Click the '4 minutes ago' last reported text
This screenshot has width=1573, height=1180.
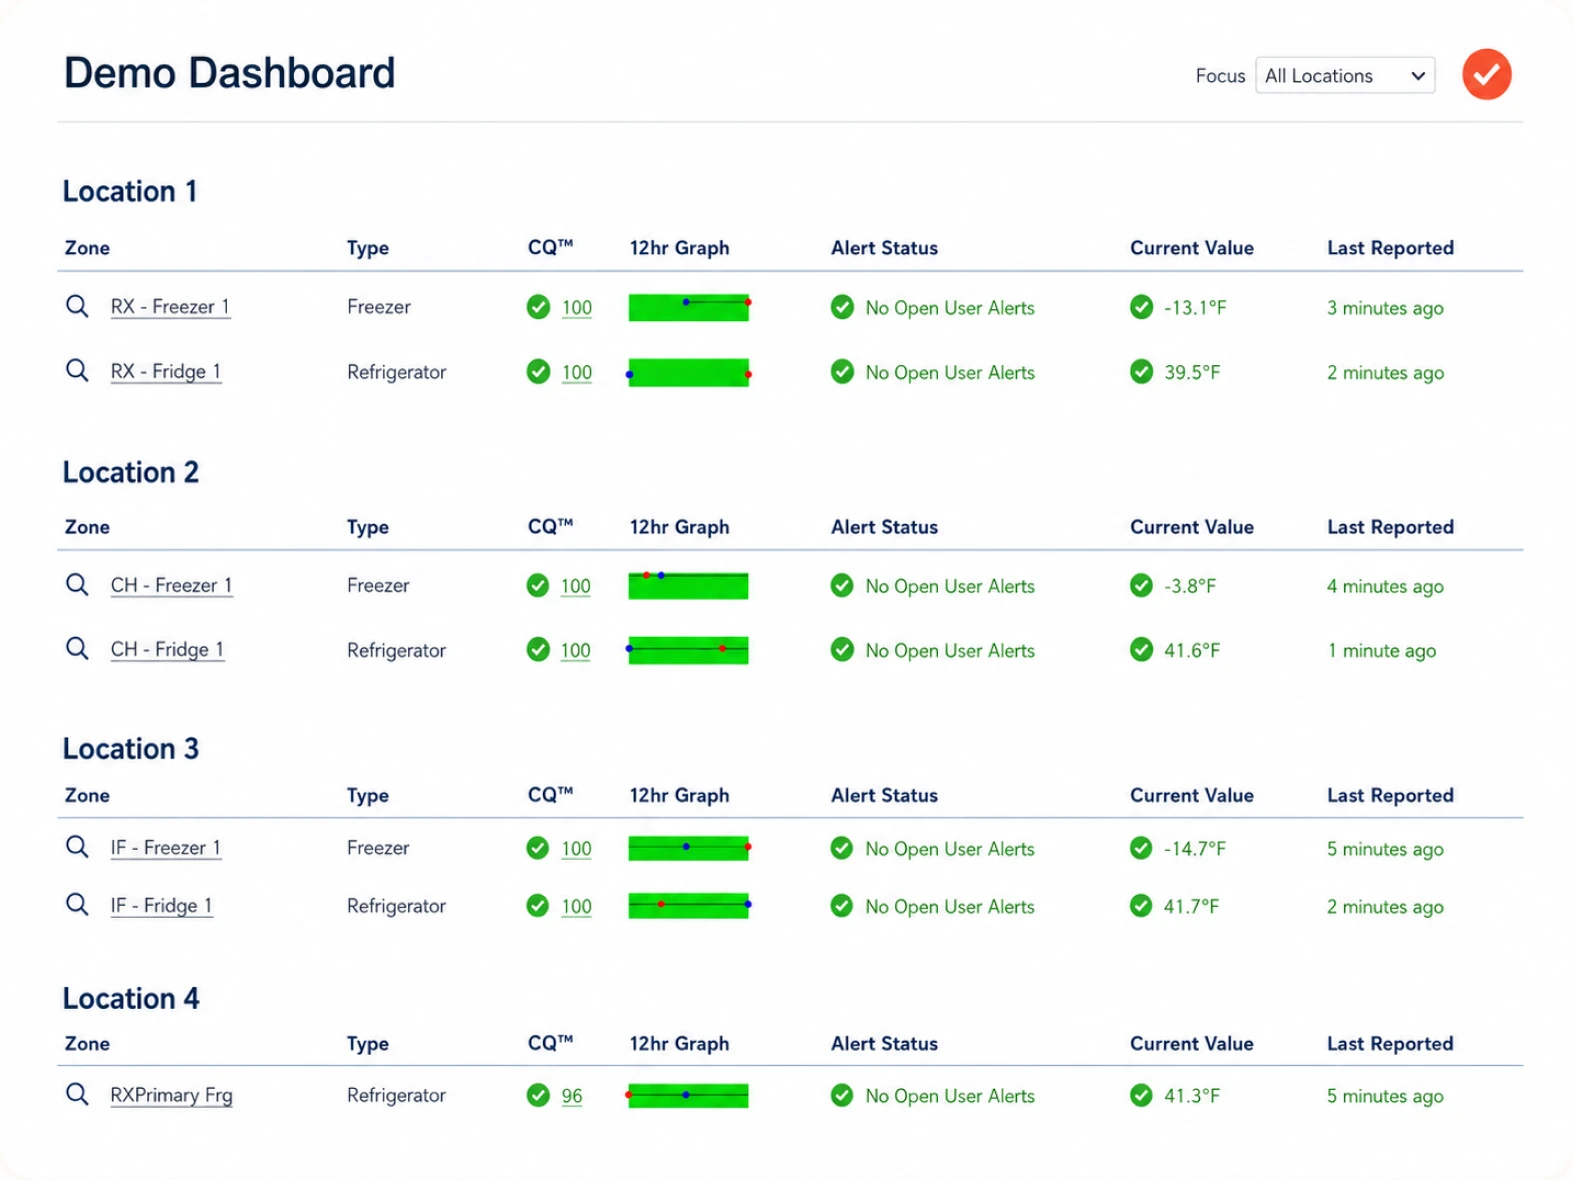pyautogui.click(x=1385, y=586)
